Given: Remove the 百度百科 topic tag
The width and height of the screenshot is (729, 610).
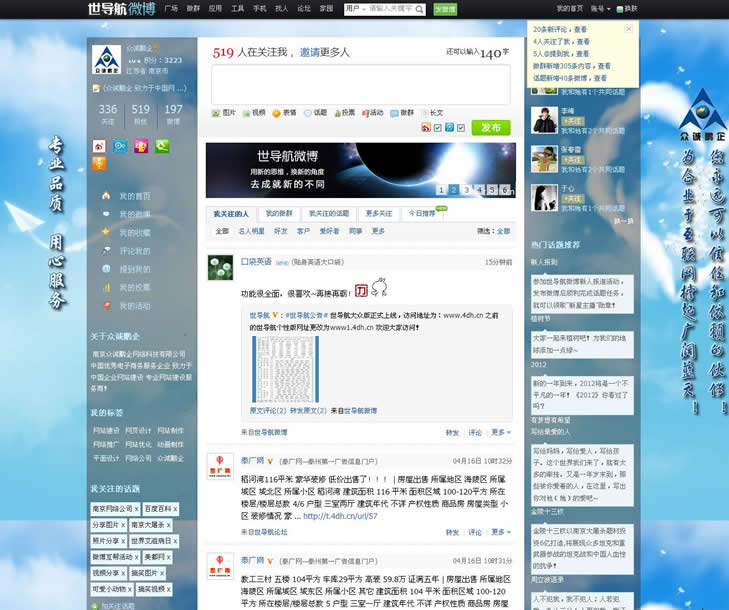Looking at the screenshot, I should (175, 510).
